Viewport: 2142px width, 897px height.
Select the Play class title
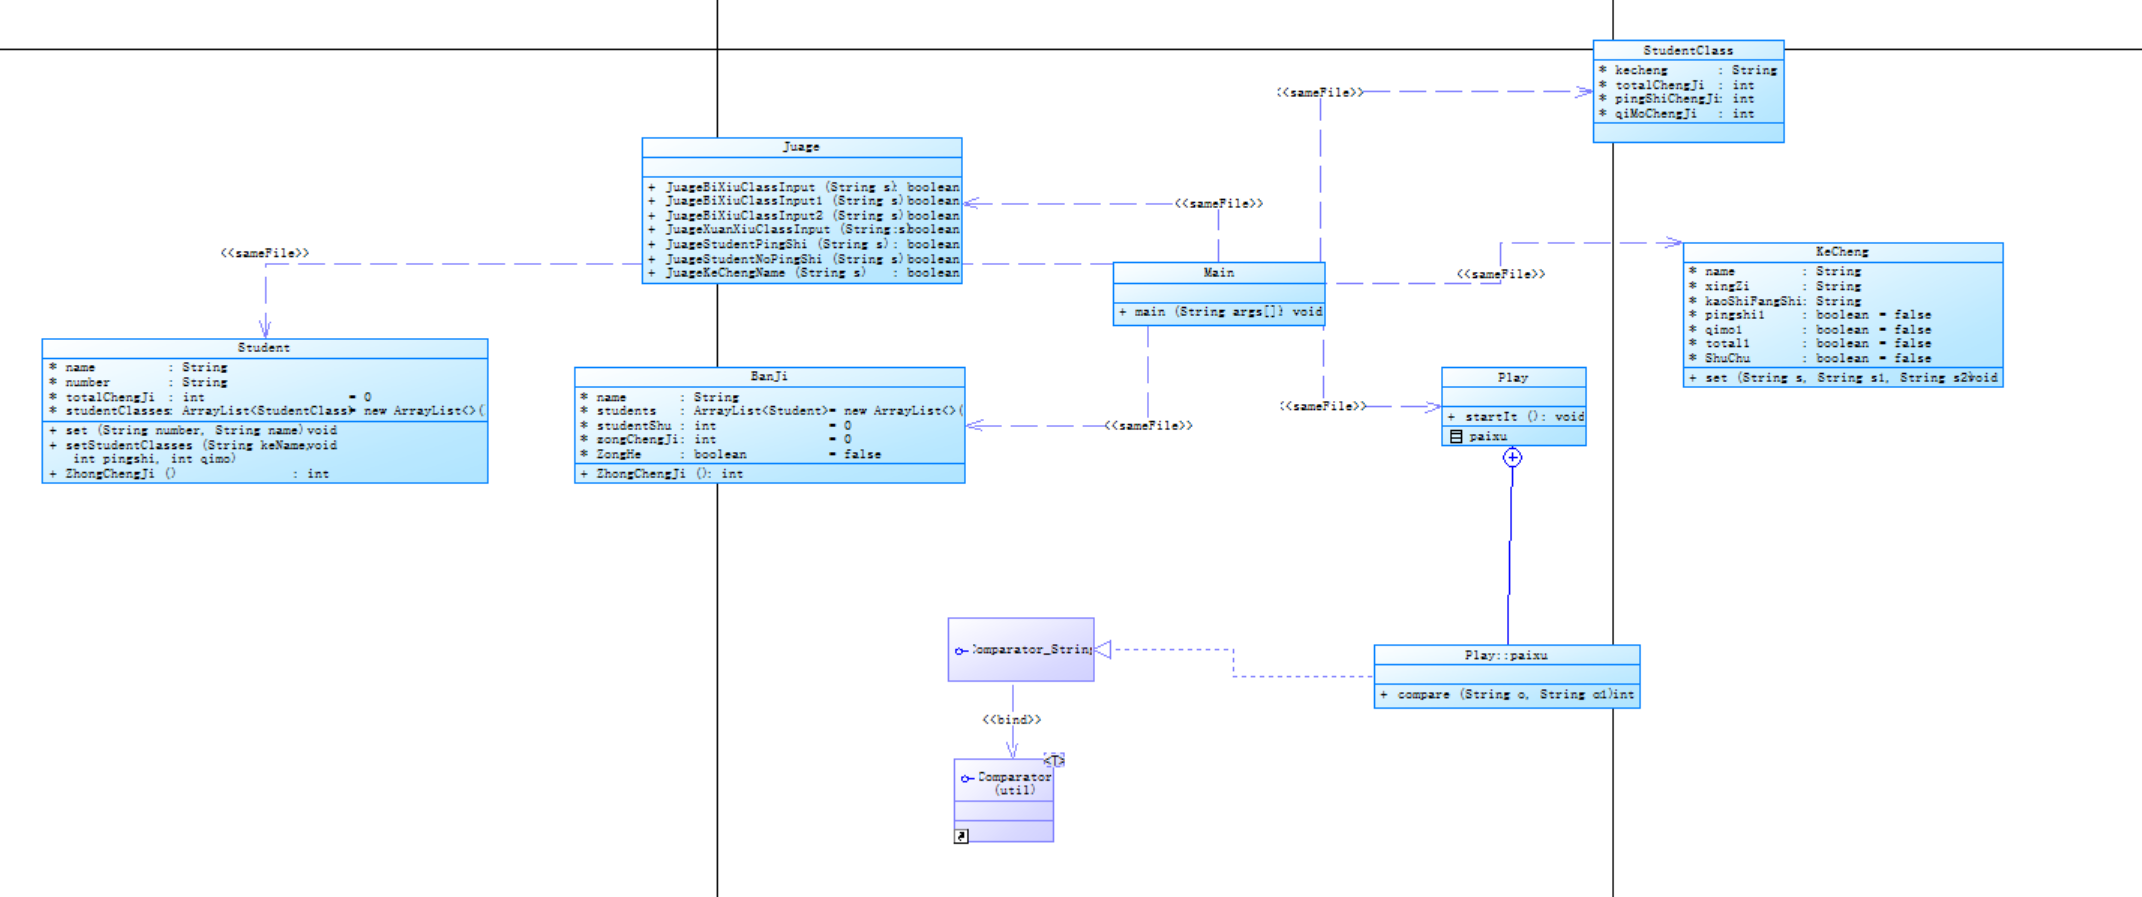click(x=1513, y=377)
